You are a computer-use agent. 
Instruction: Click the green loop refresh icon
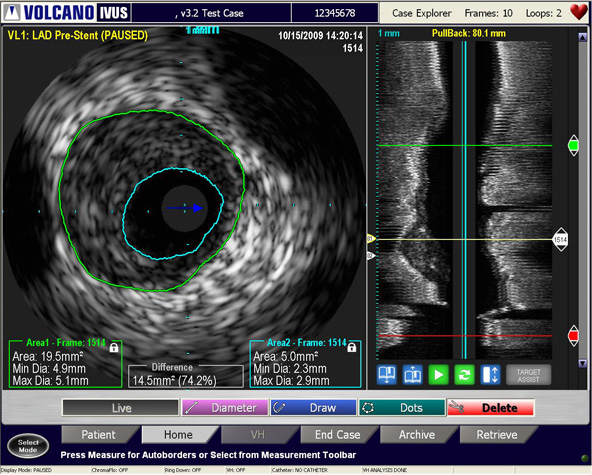(464, 375)
